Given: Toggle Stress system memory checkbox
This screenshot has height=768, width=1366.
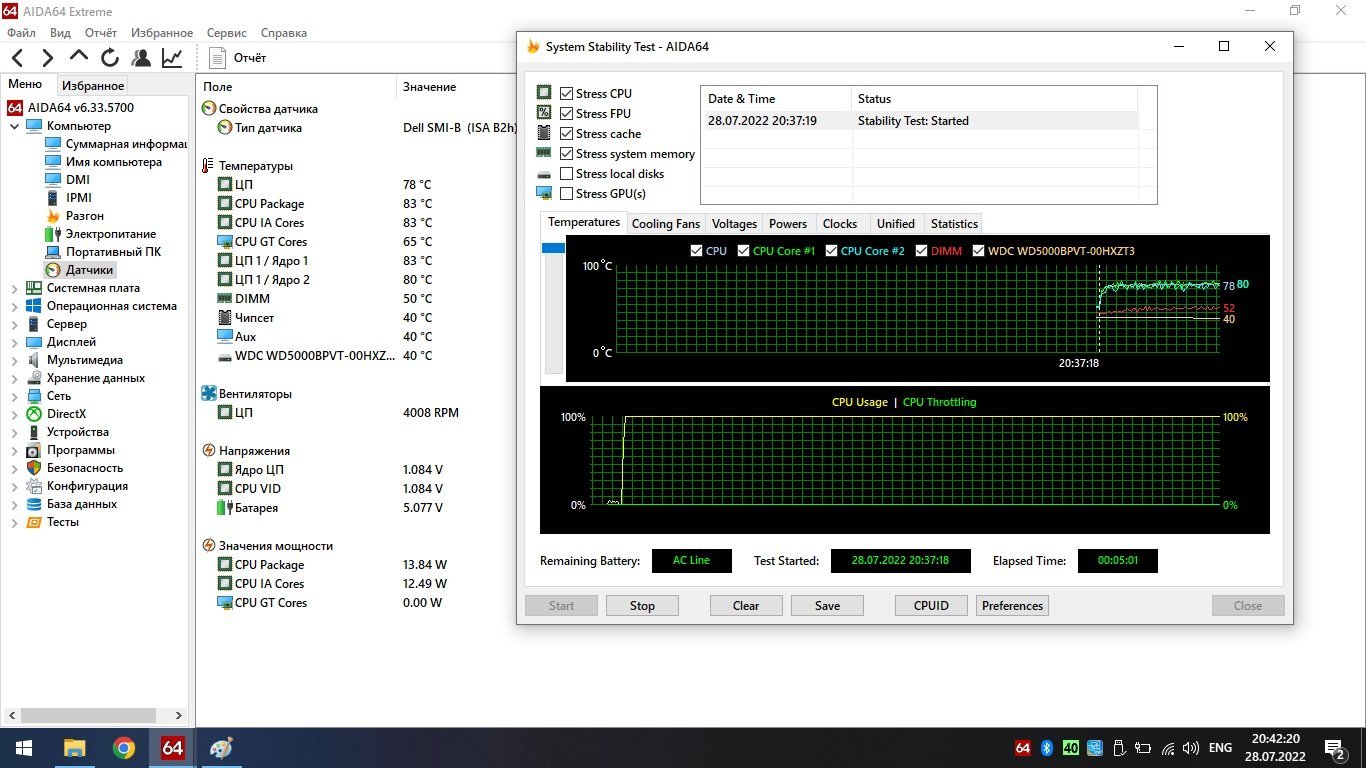Looking at the screenshot, I should [x=567, y=153].
